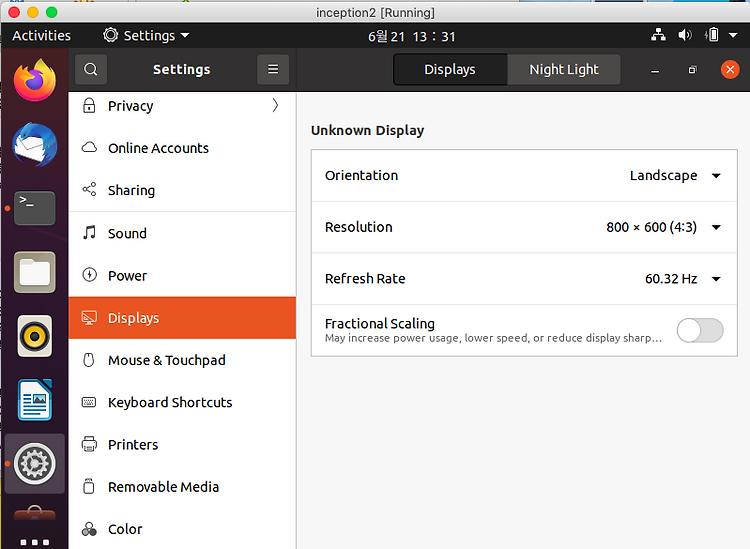This screenshot has width=750, height=549.
Task: Click the search icon in Settings header
Action: click(x=91, y=69)
